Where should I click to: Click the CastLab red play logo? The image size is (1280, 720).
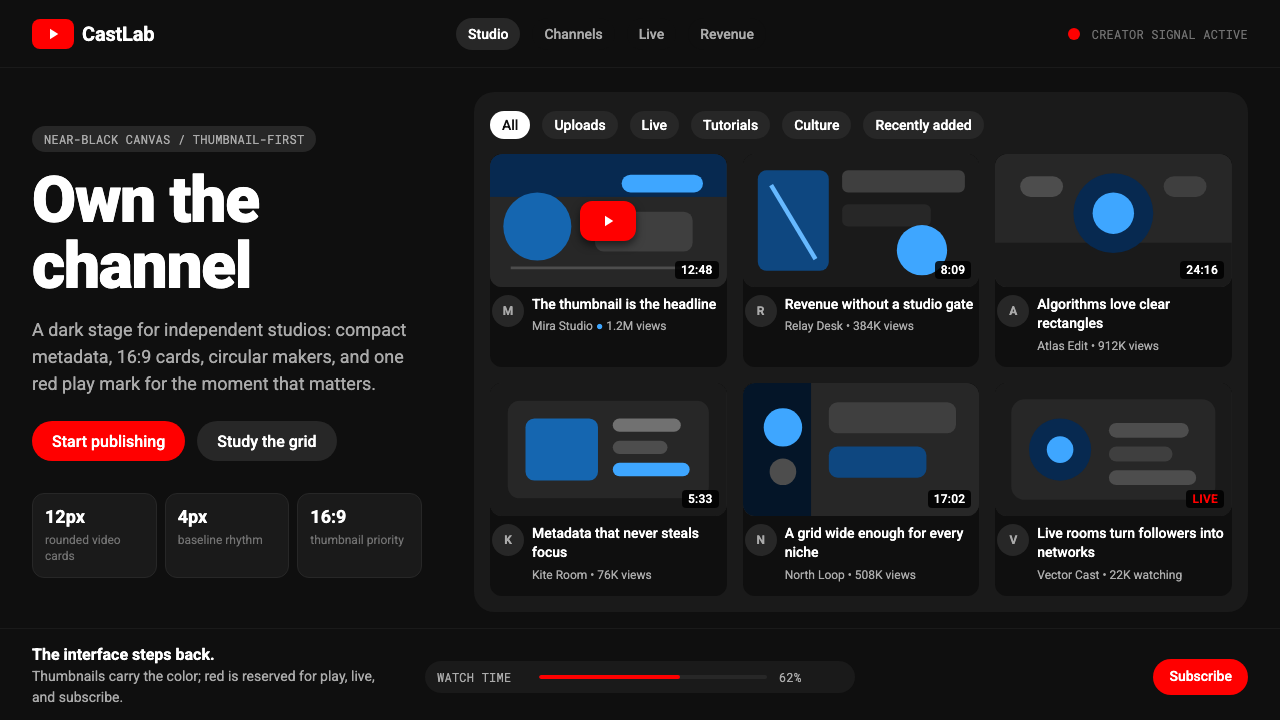(x=53, y=34)
